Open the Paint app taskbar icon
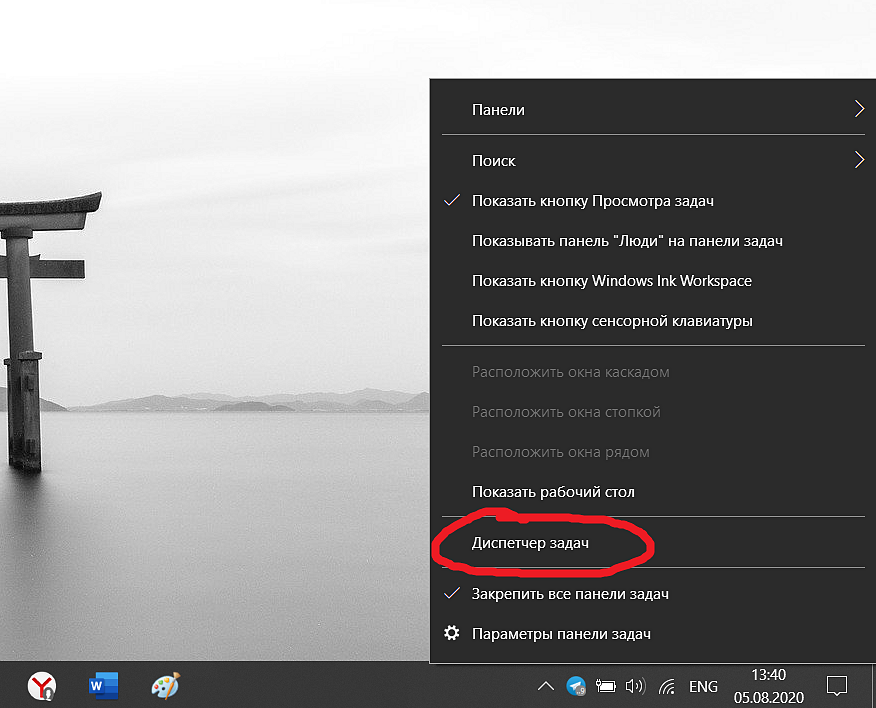 (165, 686)
